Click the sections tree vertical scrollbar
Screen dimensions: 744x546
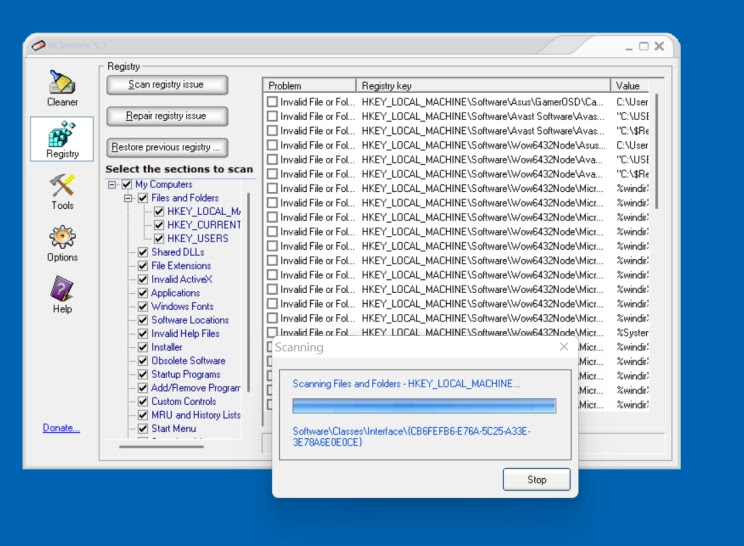pos(248,292)
